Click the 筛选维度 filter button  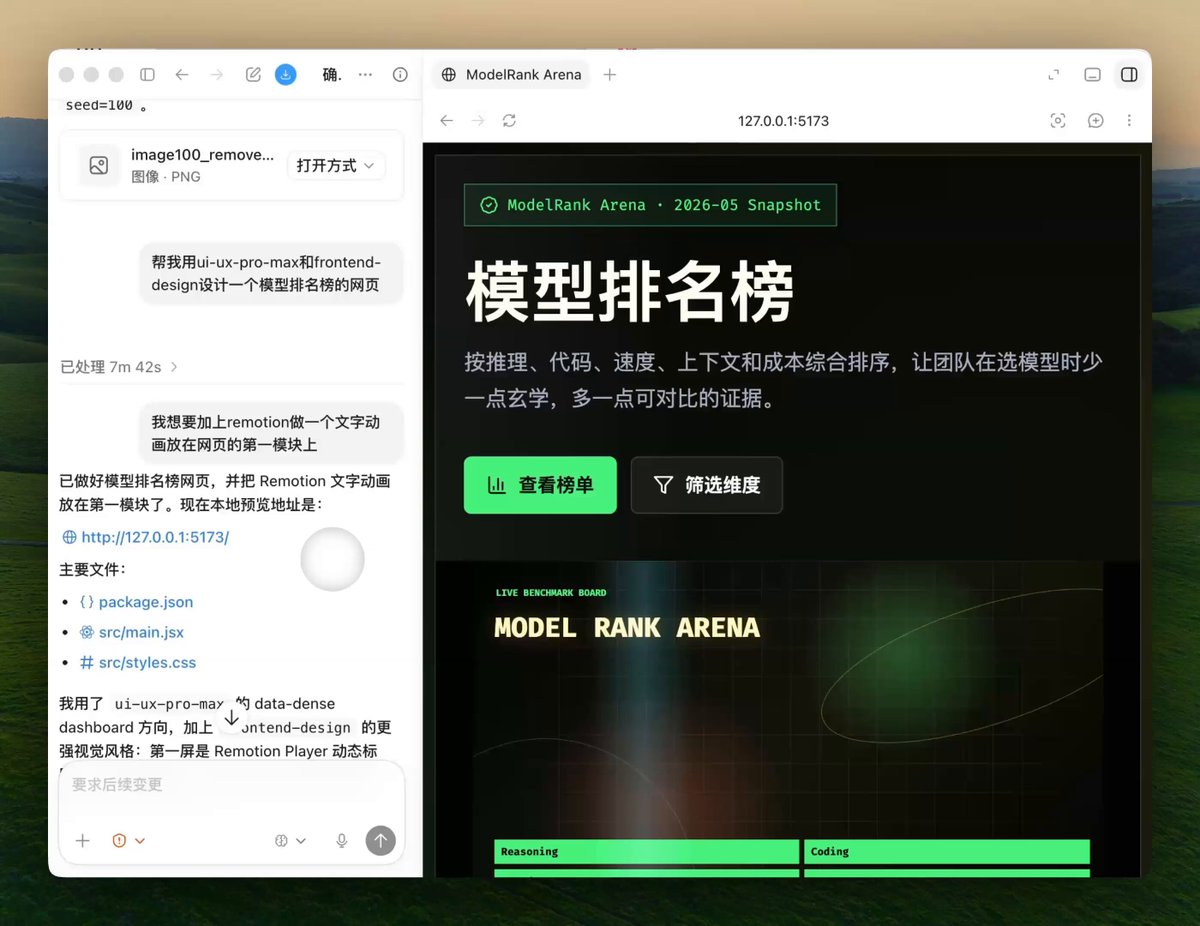(707, 485)
